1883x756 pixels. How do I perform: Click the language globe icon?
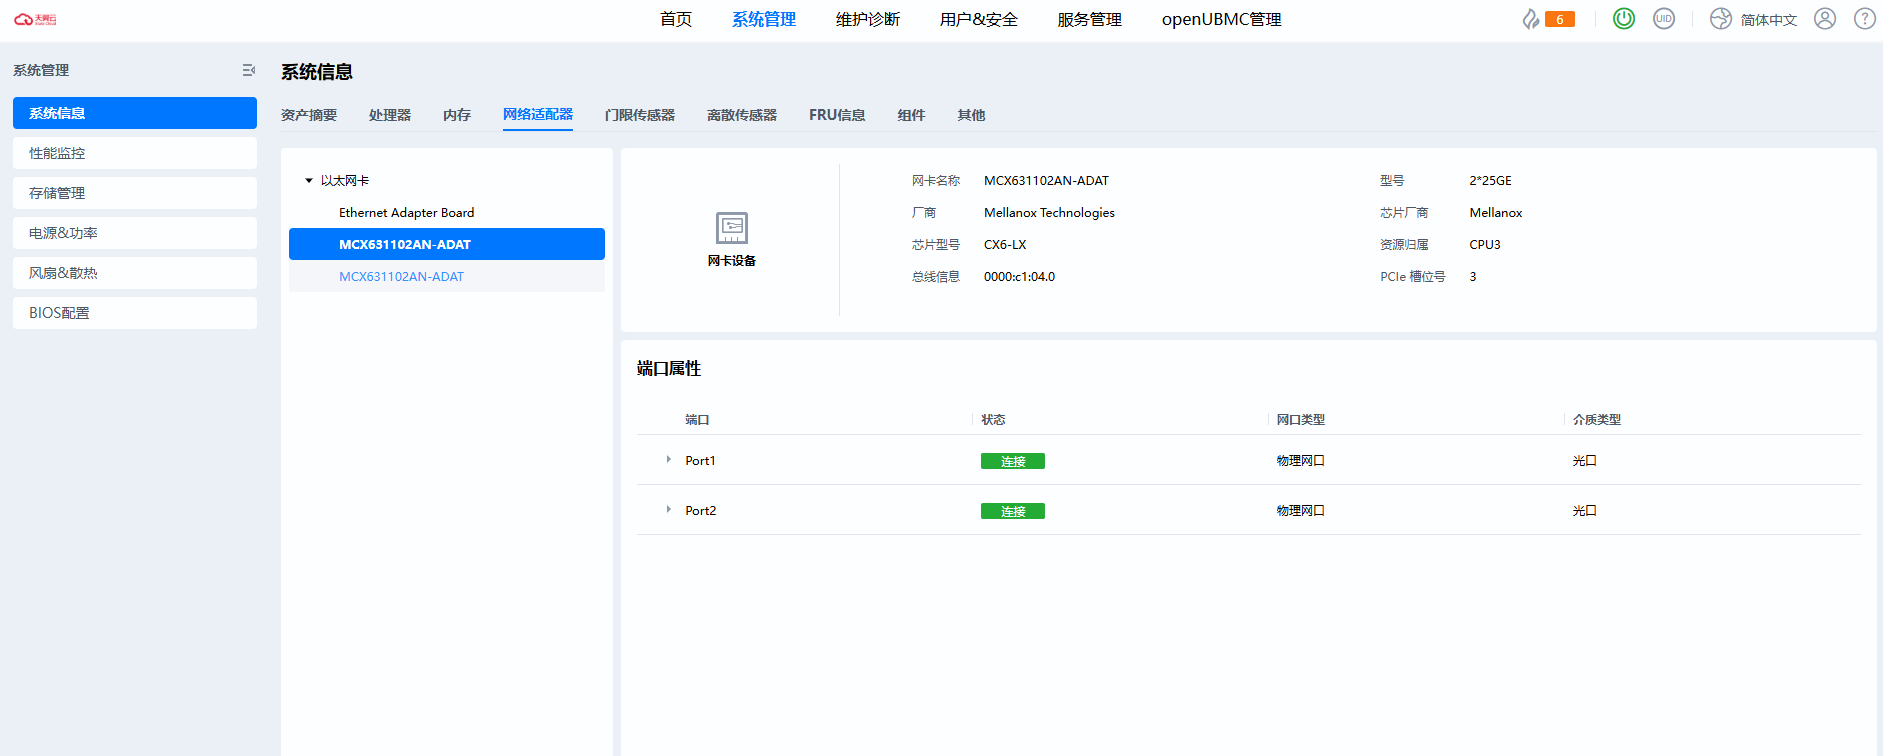coord(1720,19)
